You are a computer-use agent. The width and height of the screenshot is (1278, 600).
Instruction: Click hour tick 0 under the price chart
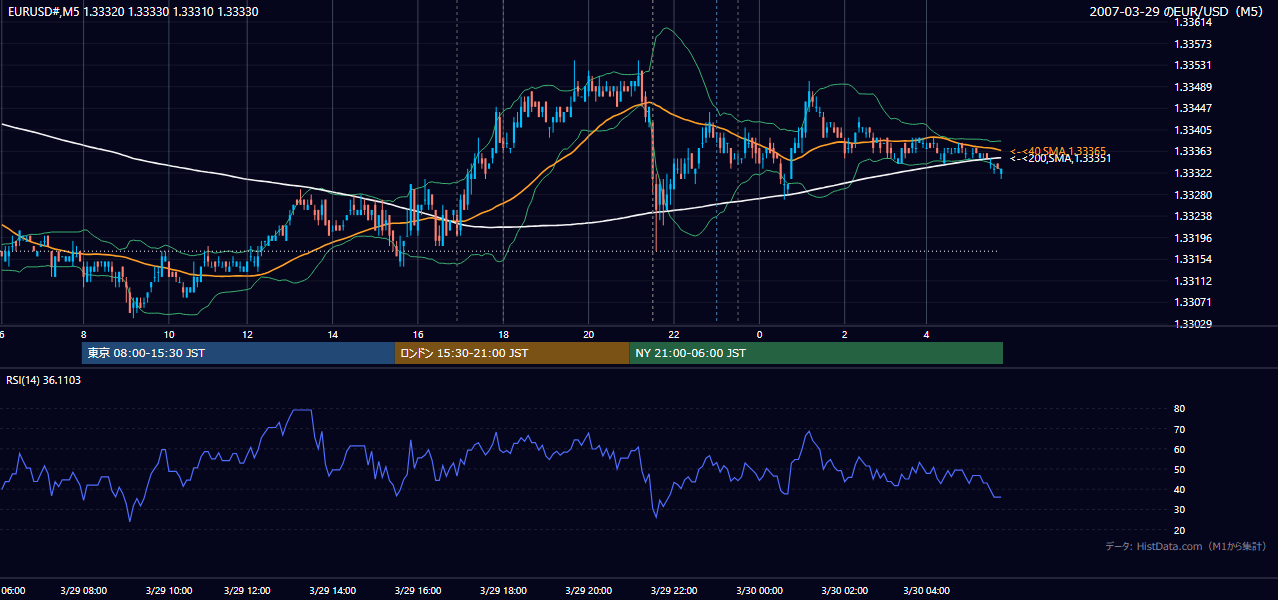(x=759, y=334)
